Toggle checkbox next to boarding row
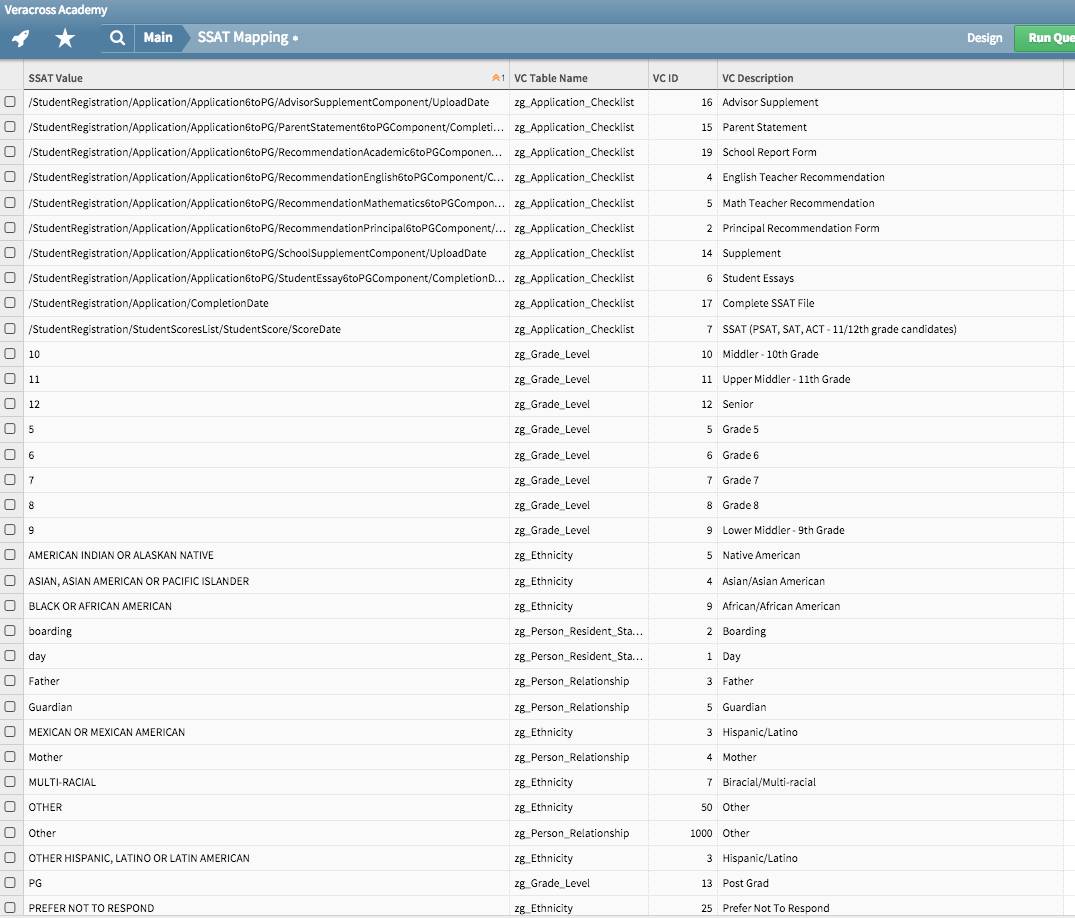The height and width of the screenshot is (918, 1075). pyautogui.click(x=10, y=631)
